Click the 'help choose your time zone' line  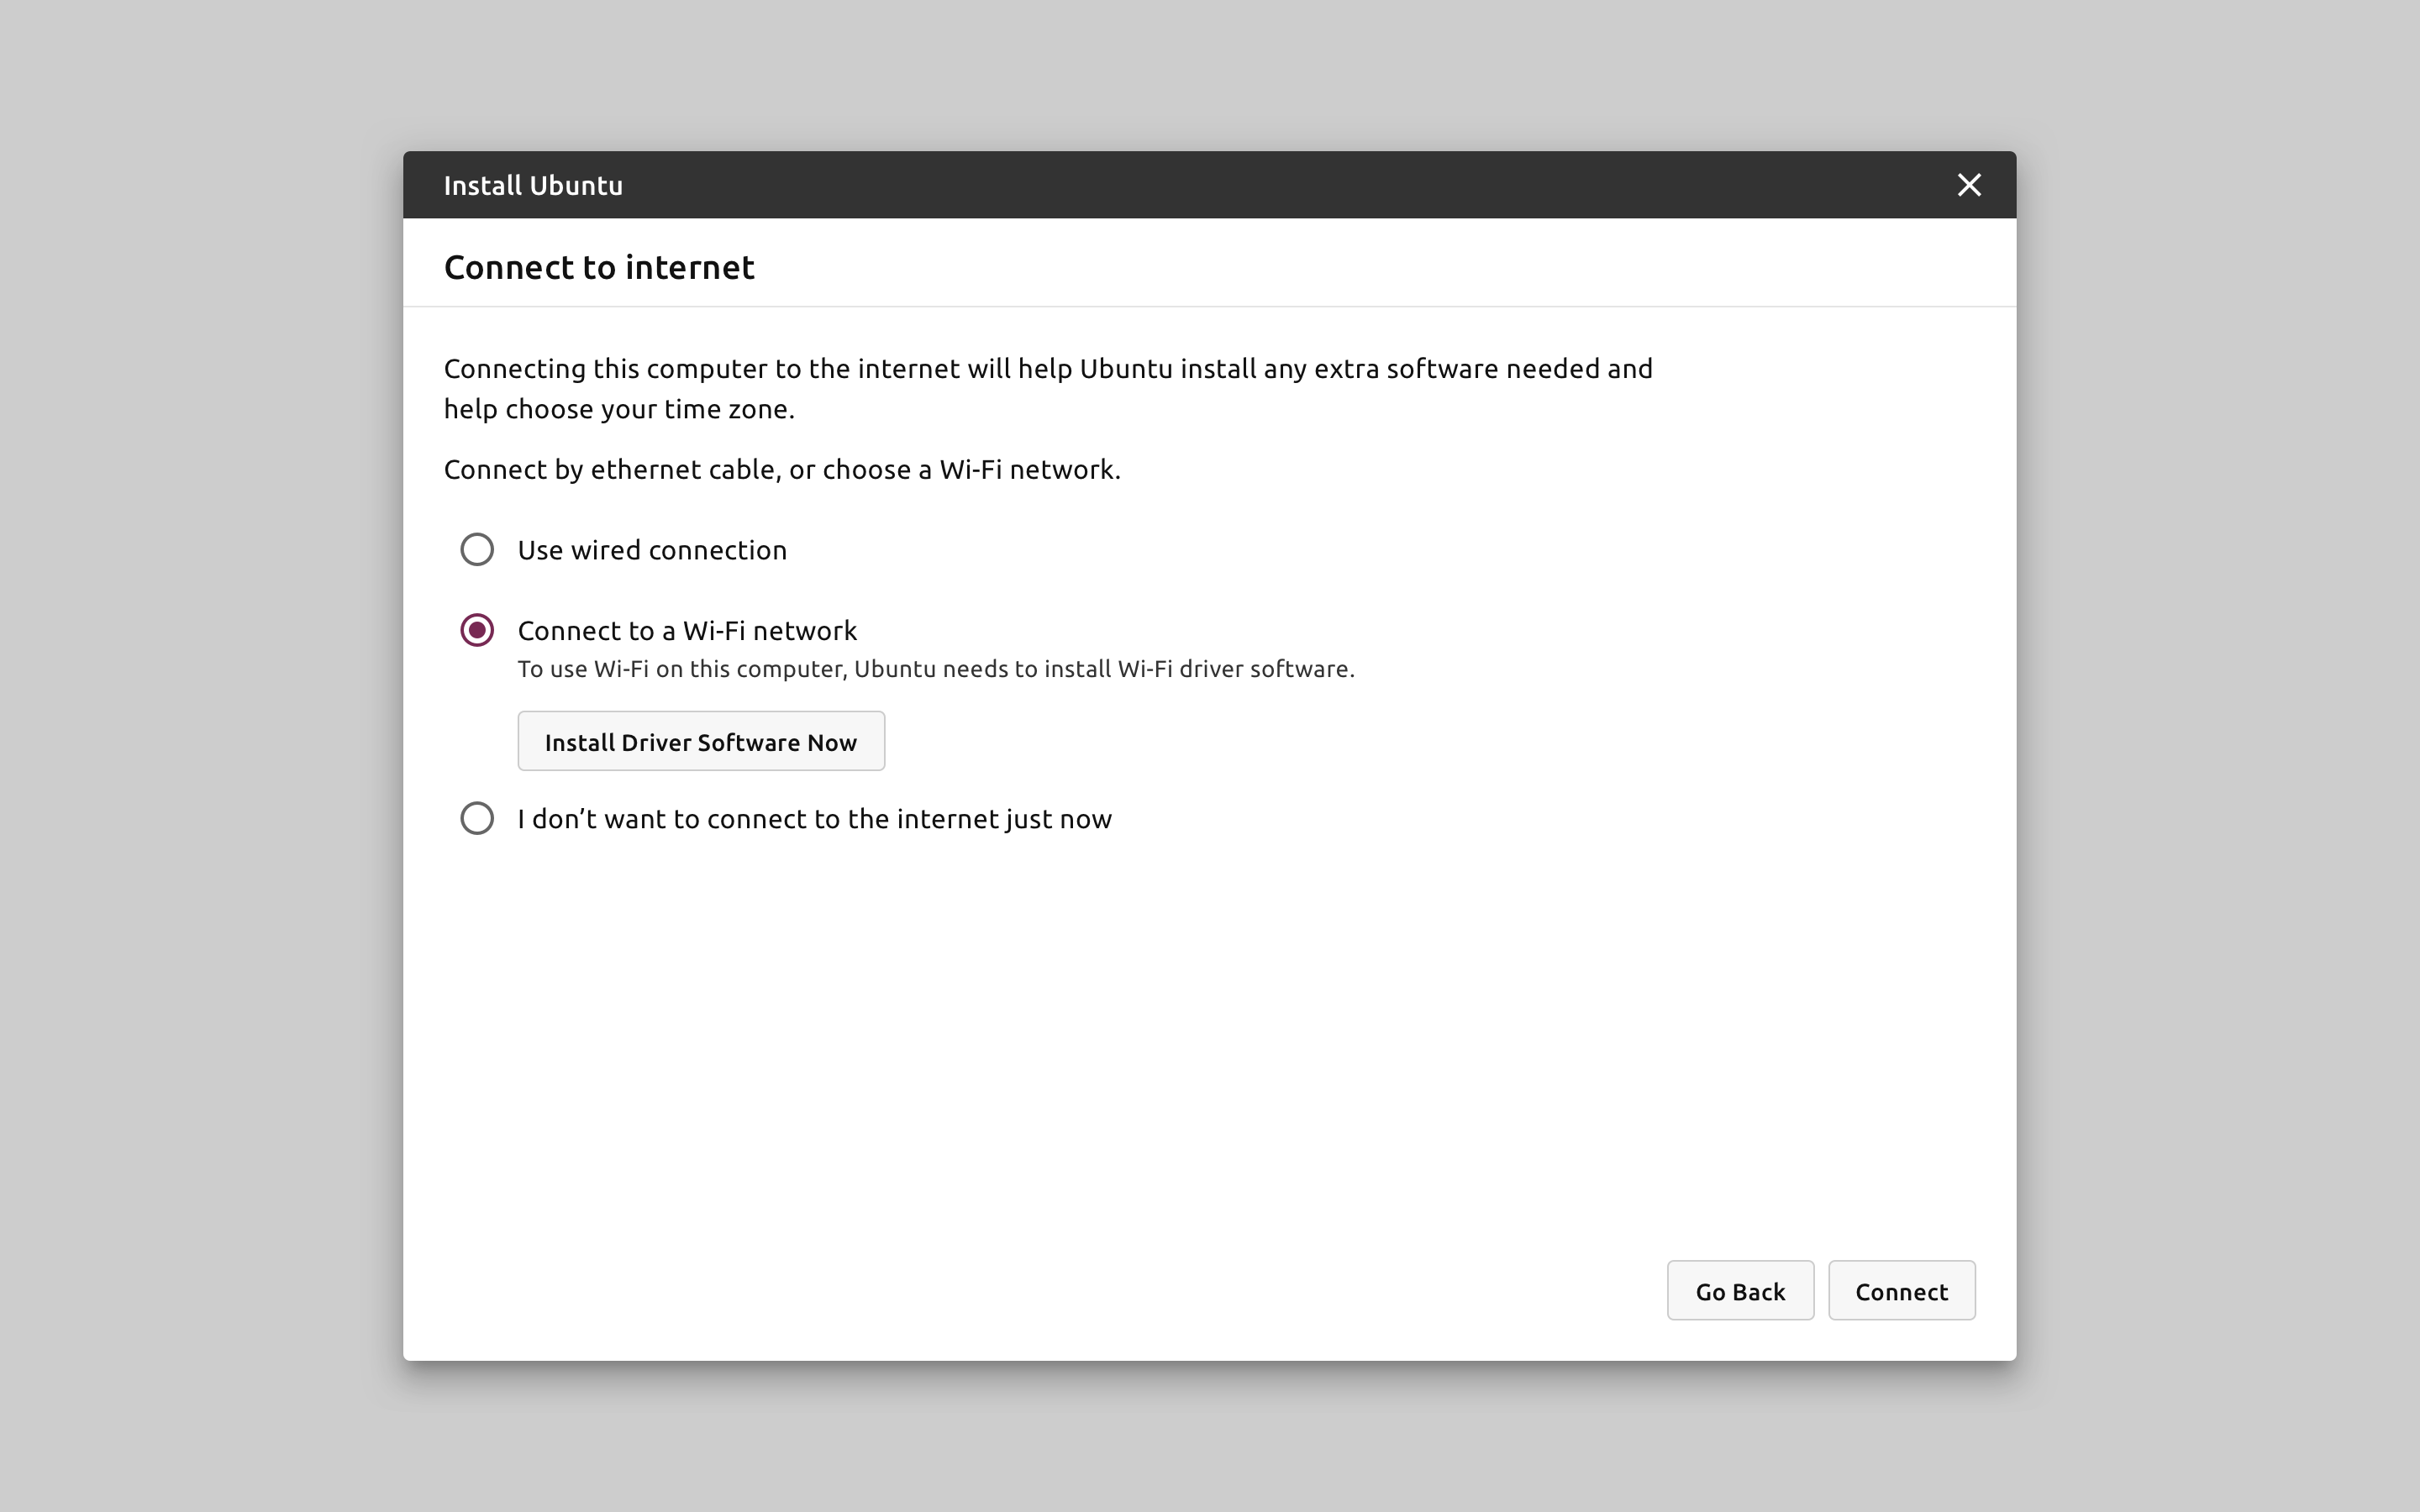tap(619, 409)
